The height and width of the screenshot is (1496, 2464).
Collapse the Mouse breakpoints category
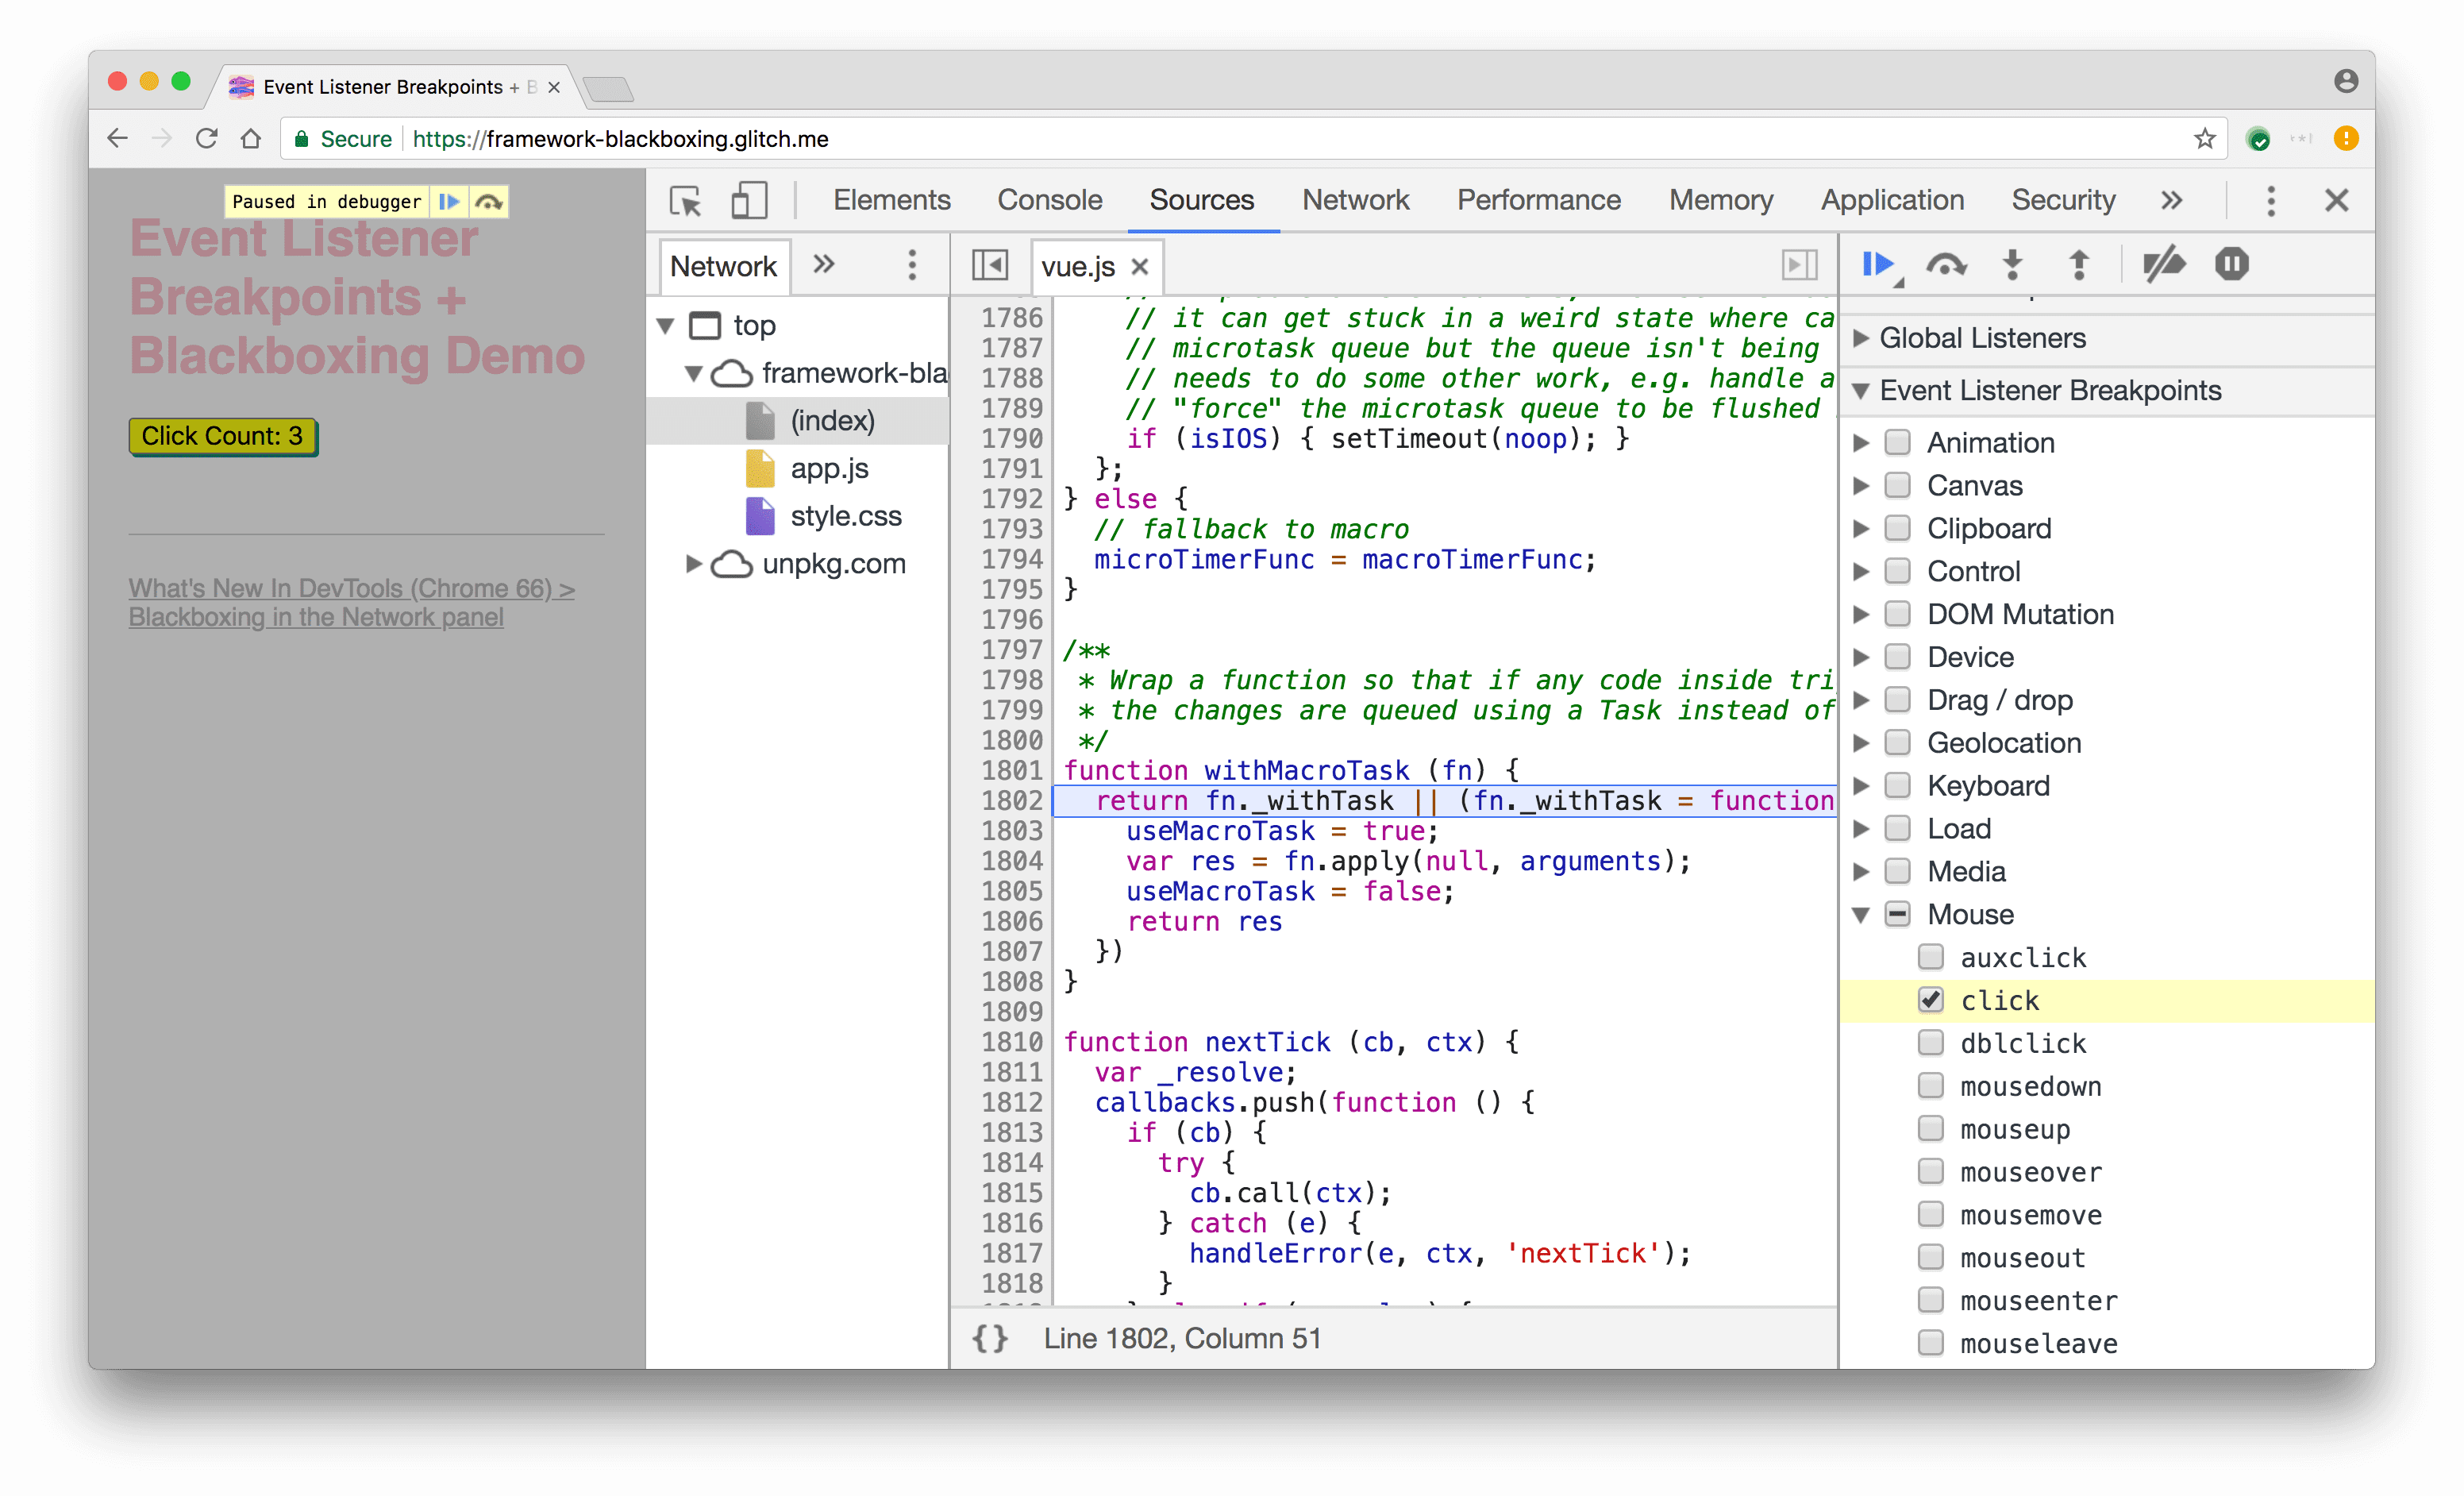1869,912
